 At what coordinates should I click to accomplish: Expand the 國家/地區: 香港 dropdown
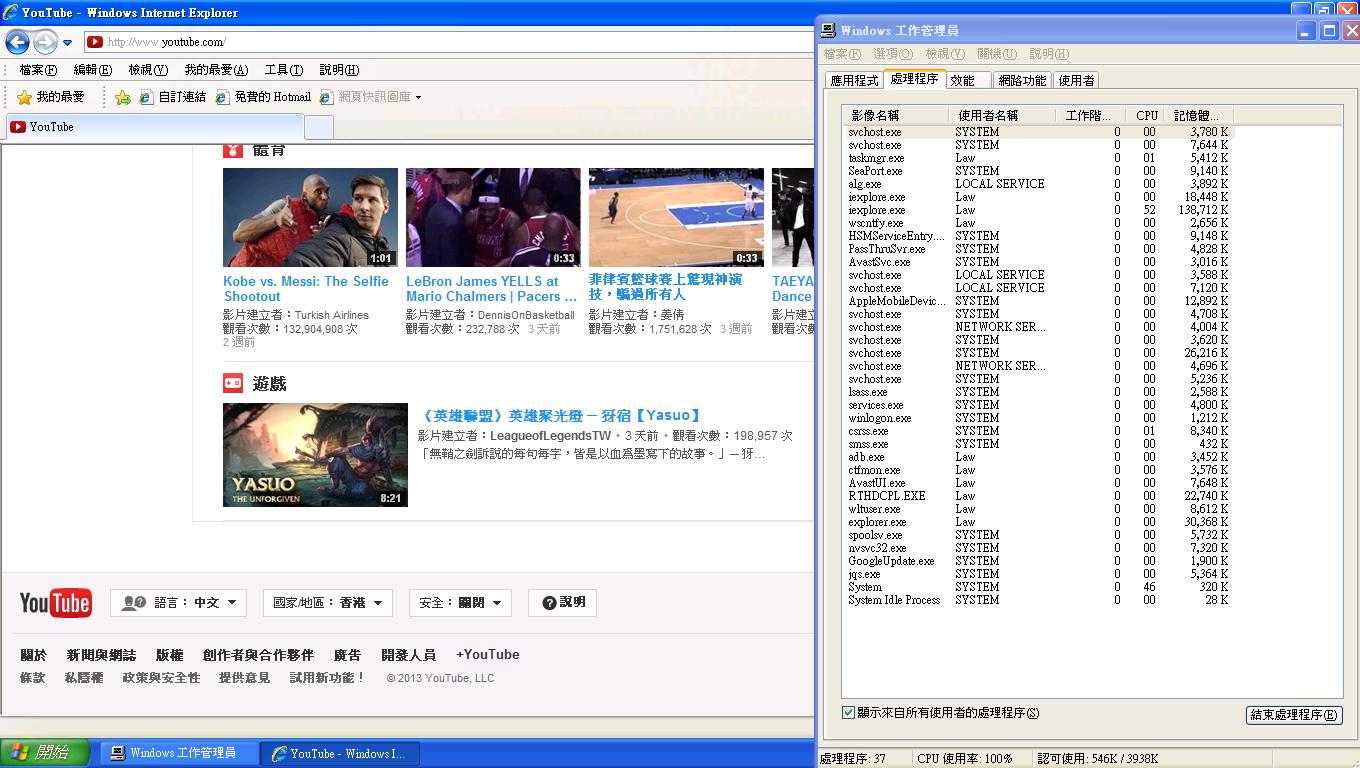[328, 603]
